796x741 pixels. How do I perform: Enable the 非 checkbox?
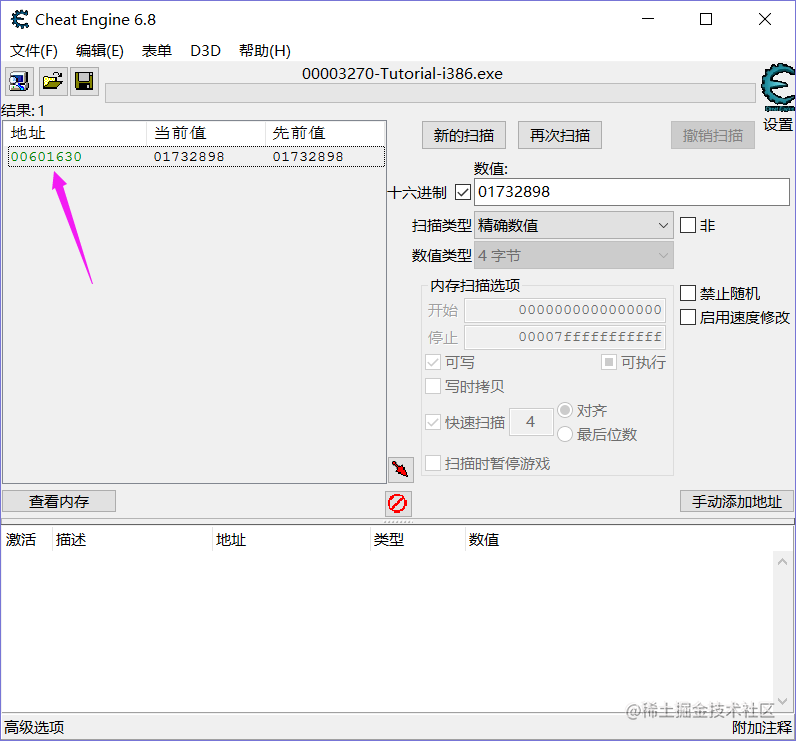click(688, 225)
